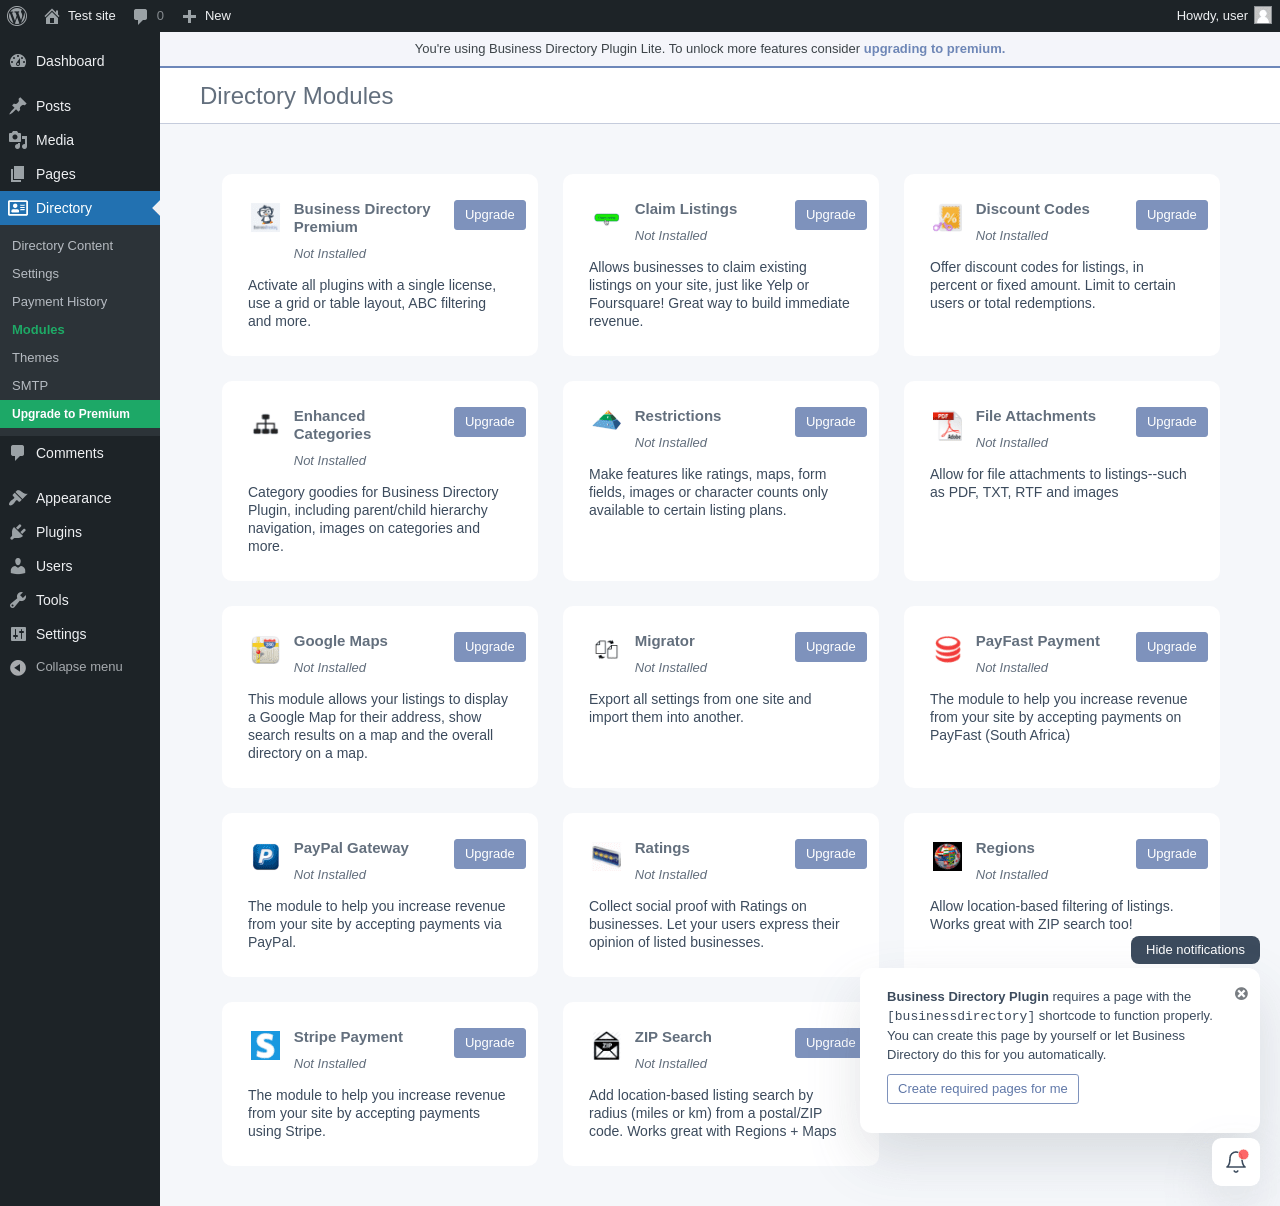Click the ZIP Search envelope icon
1280x1206 pixels.
pyautogui.click(x=606, y=1045)
